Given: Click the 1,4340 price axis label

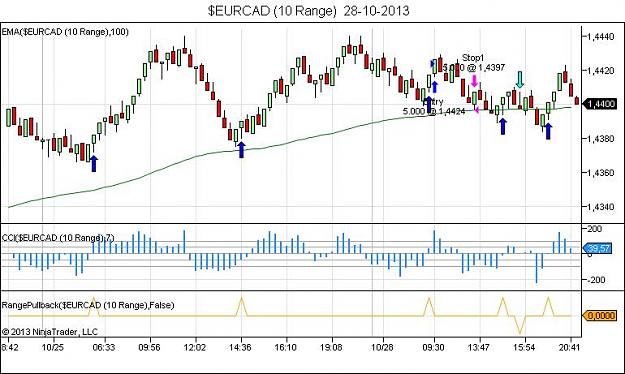Looking at the screenshot, I should (601, 207).
